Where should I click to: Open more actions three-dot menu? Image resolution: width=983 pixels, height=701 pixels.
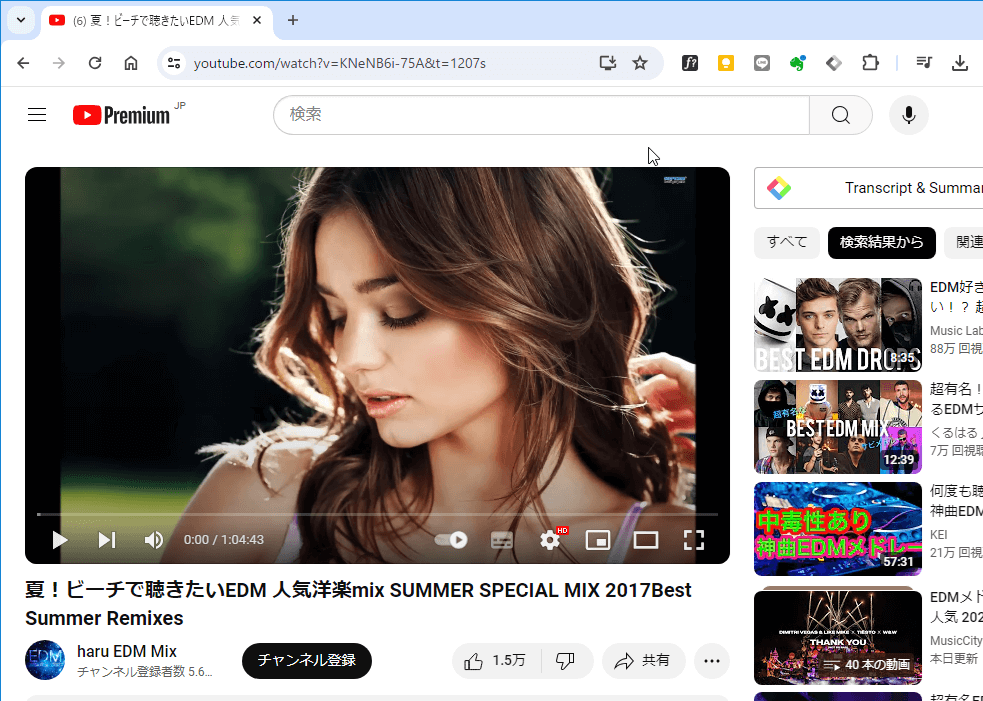711,661
